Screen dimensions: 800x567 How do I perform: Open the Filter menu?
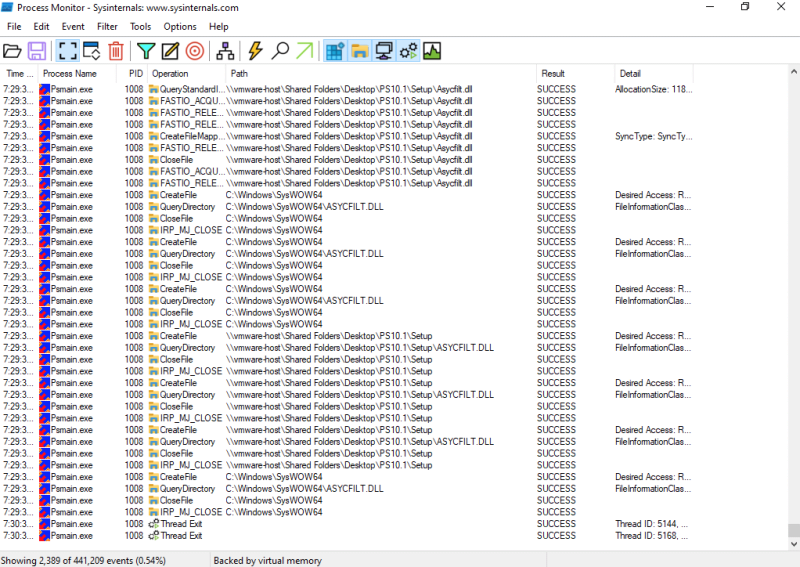[x=107, y=27]
